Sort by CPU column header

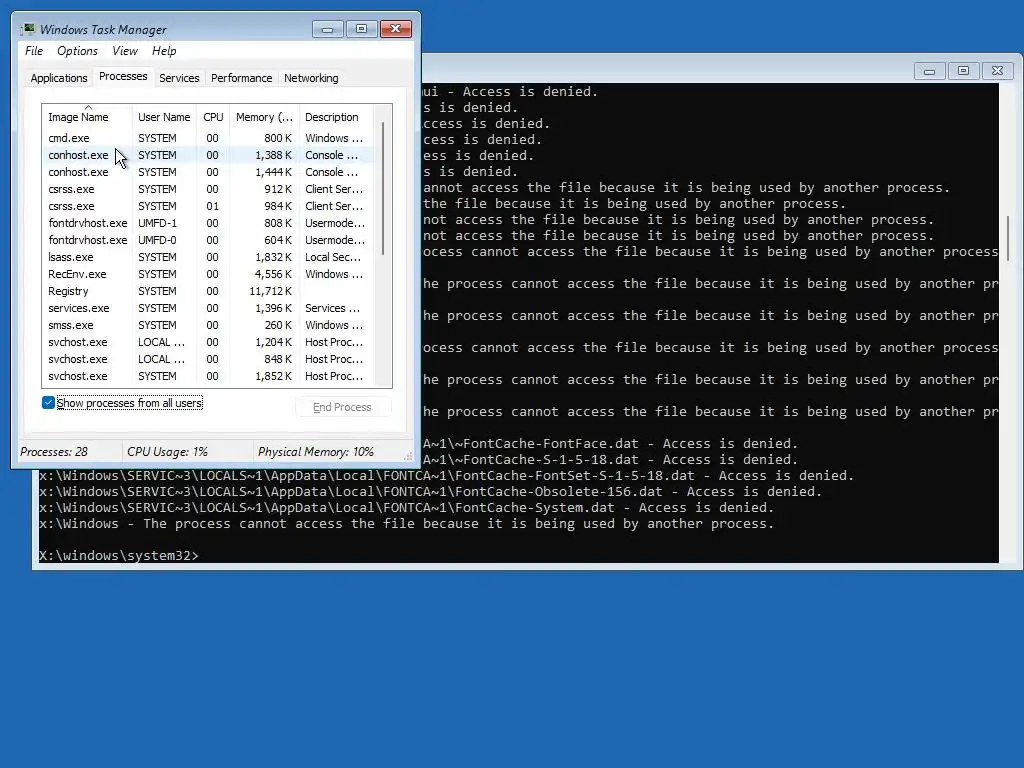213,117
